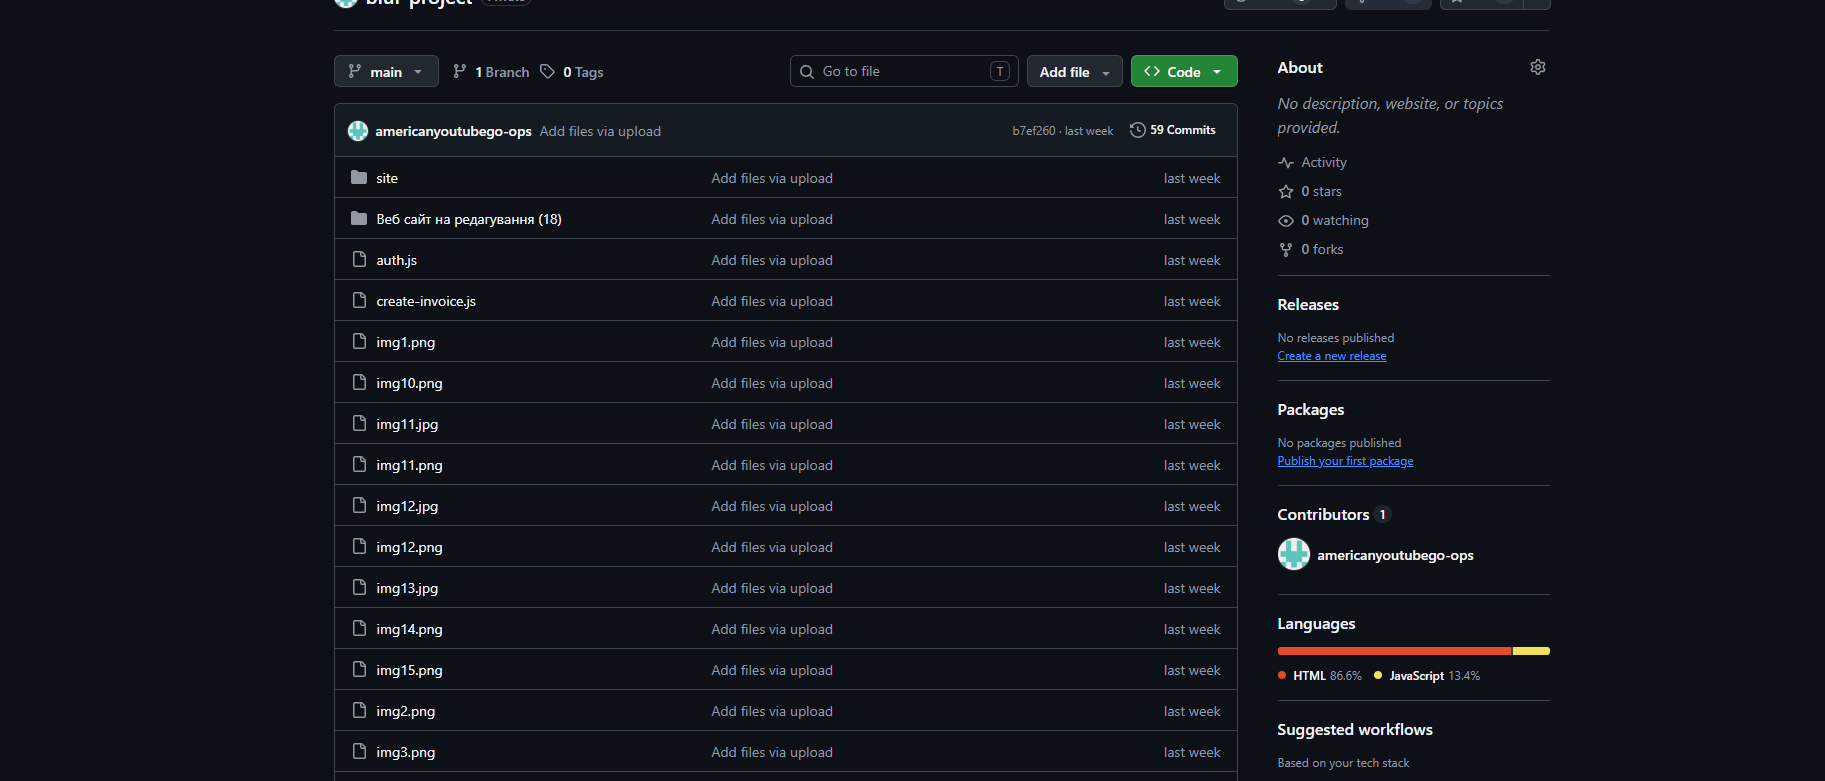Click the file icon next to img10.png
Screen dimensions: 1825x781
coord(359,382)
